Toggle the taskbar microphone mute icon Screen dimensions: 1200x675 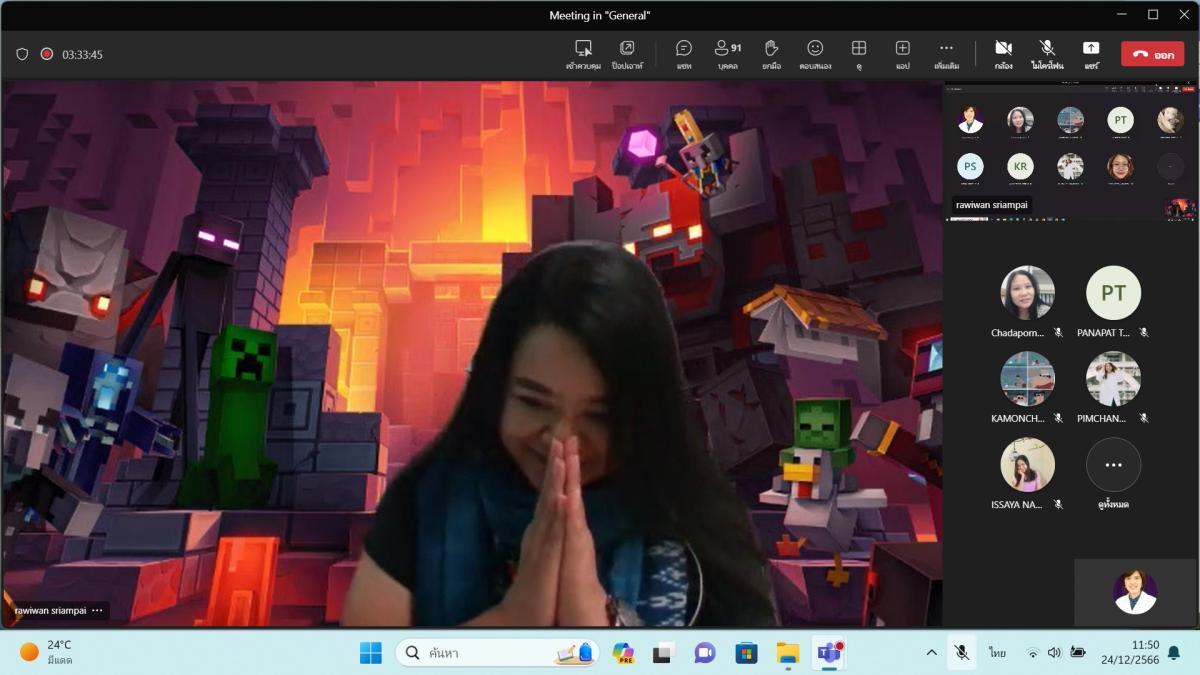962,653
